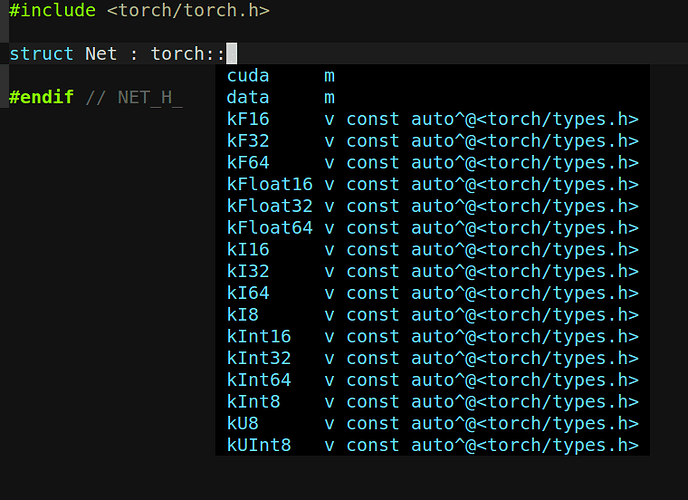The height and width of the screenshot is (500, 688).
Task: Select cuda from the completion list
Action: point(248,76)
